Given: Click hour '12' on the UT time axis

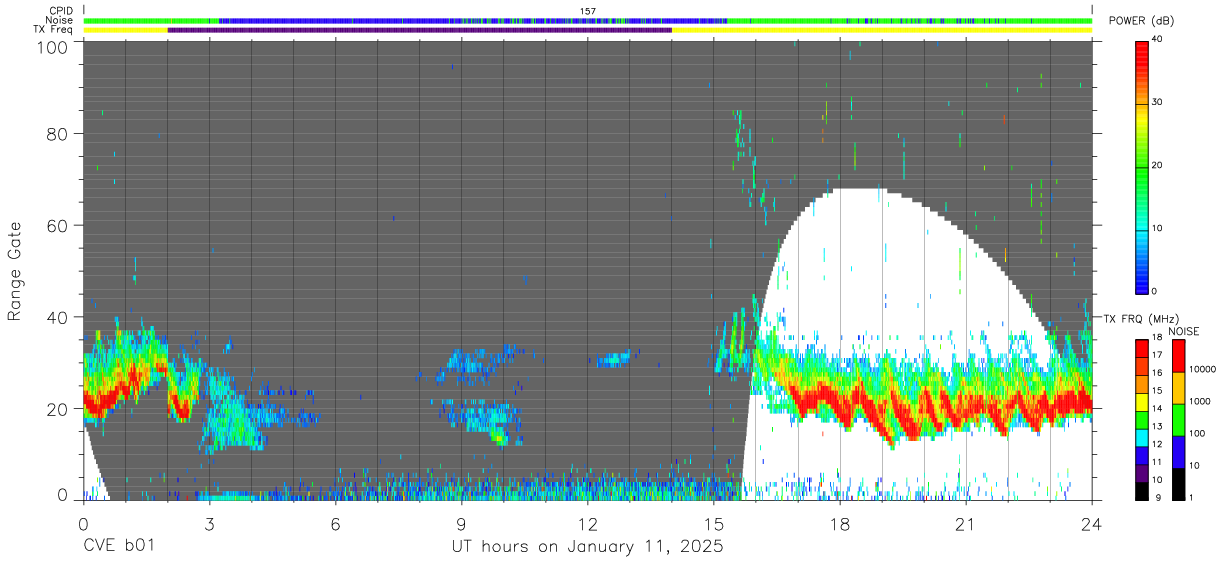Looking at the screenshot, I should pyautogui.click(x=588, y=523).
